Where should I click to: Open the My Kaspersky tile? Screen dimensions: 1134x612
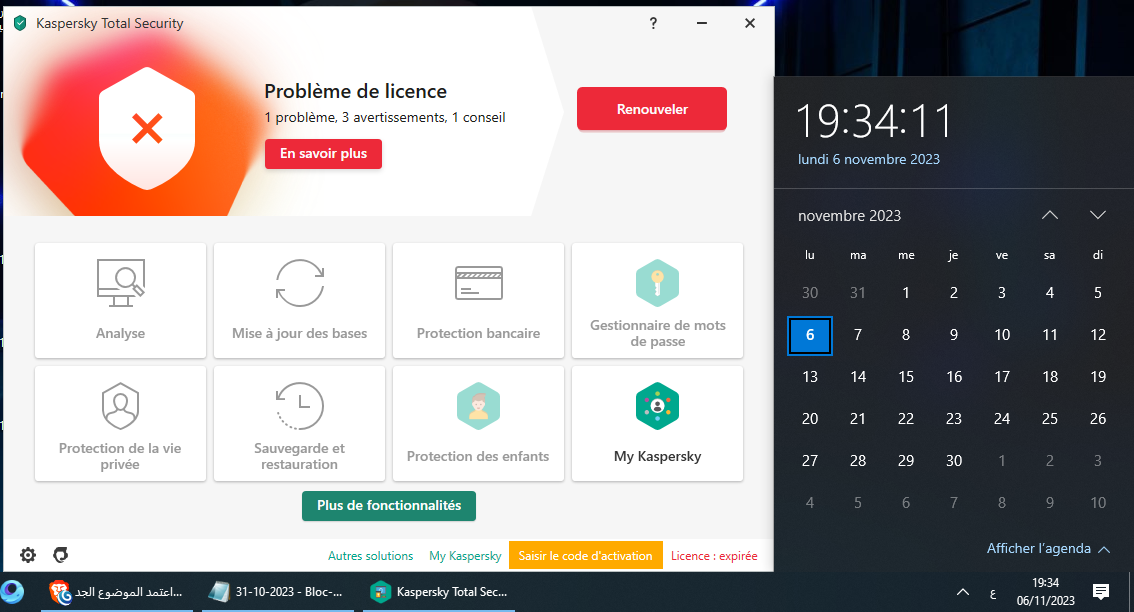pos(657,423)
